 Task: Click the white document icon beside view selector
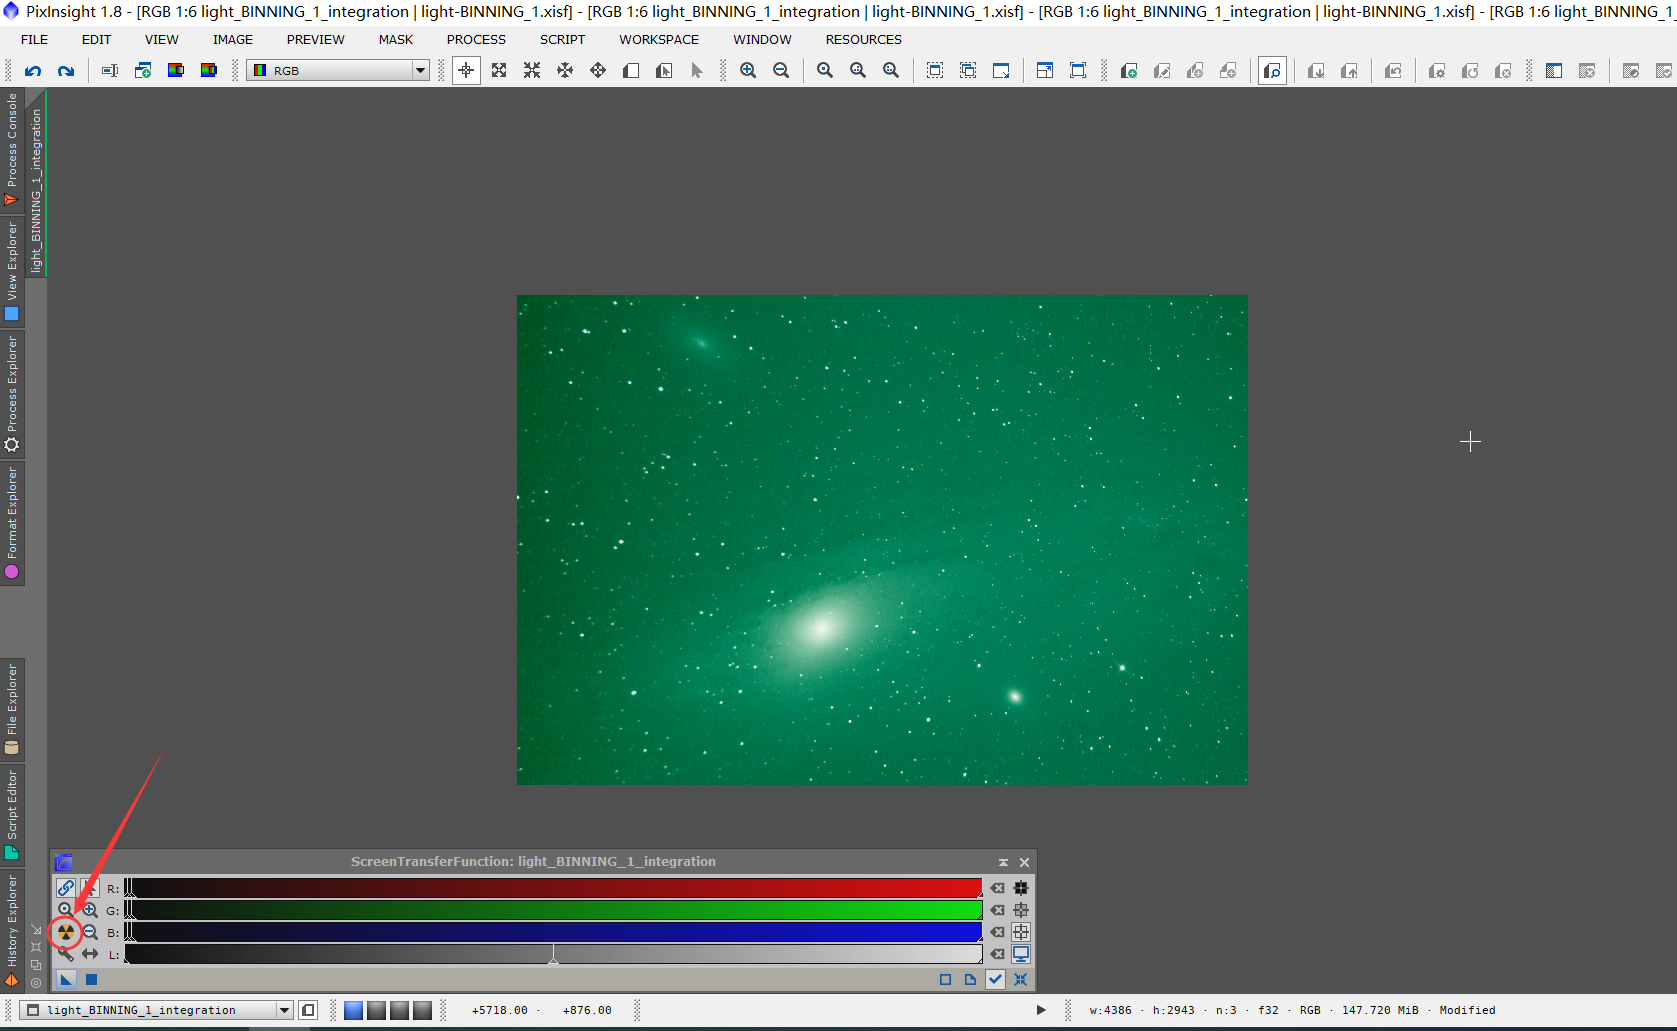pos(308,1010)
